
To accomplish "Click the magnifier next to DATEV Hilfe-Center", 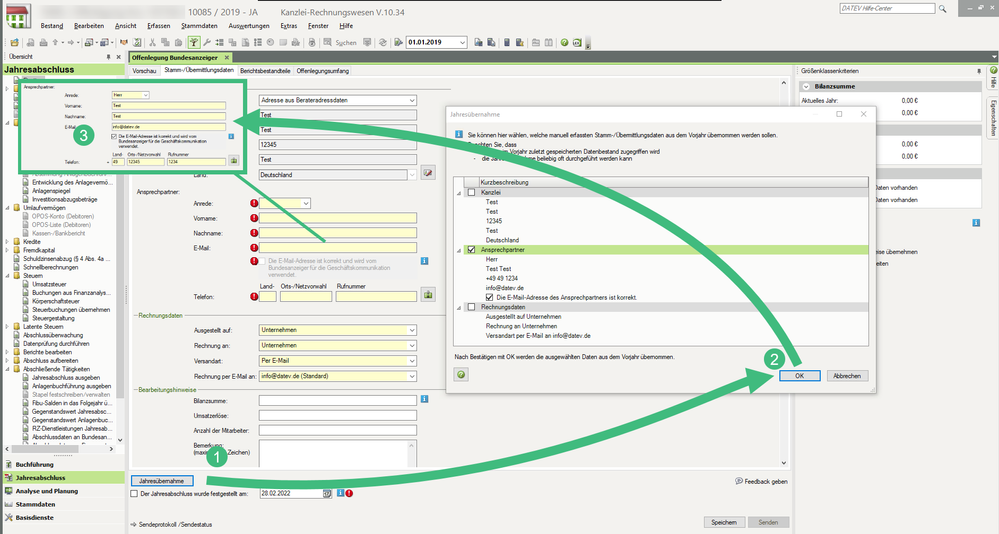I will [x=942, y=9].
